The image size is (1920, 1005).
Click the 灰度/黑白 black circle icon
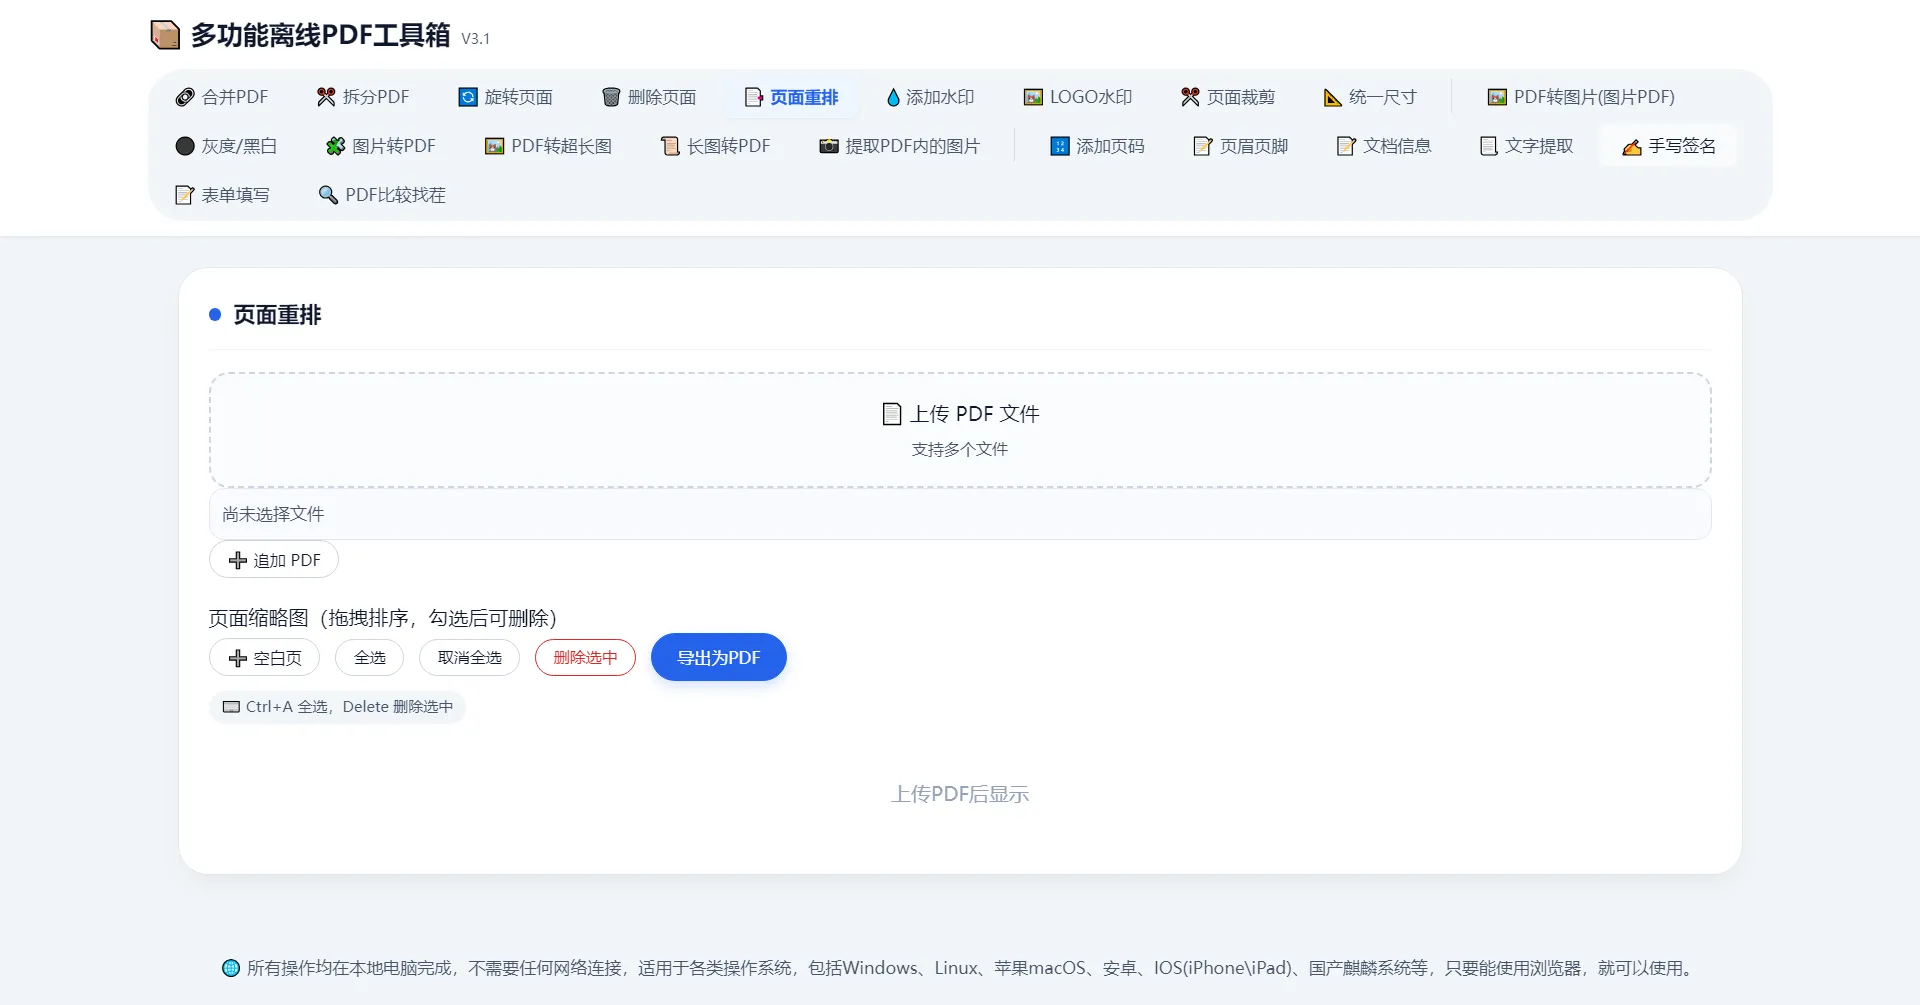185,146
